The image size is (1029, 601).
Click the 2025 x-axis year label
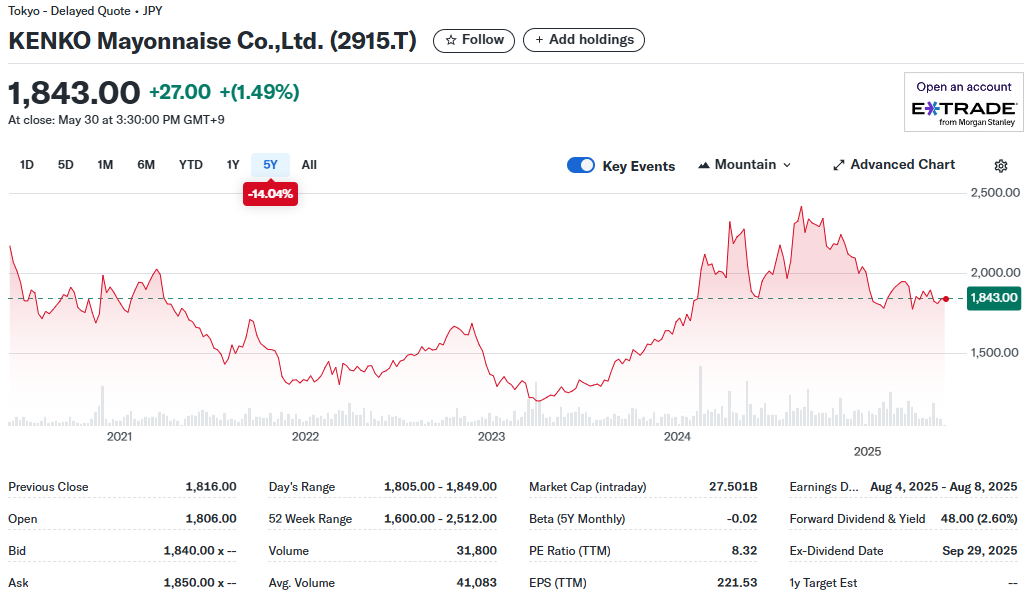coord(868,452)
